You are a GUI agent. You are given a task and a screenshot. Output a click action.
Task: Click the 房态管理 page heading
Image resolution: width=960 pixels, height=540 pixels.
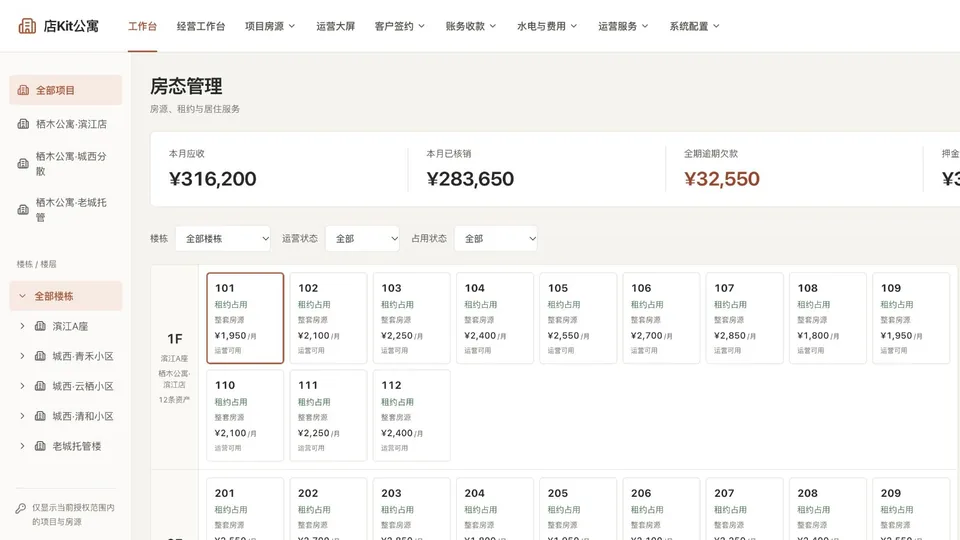186,86
